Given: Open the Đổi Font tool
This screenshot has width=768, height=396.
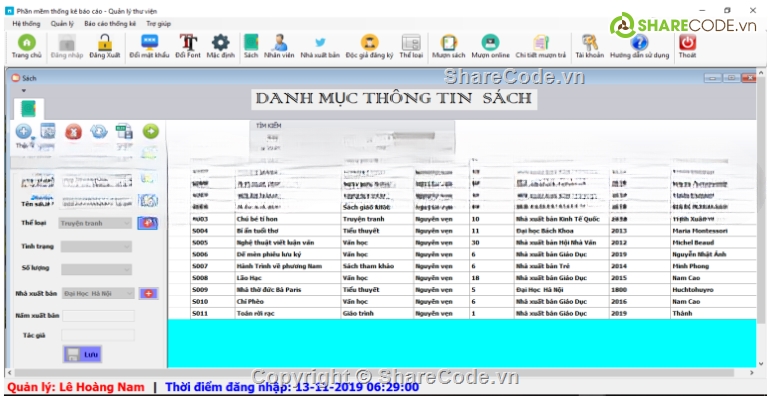Looking at the screenshot, I should pyautogui.click(x=188, y=47).
